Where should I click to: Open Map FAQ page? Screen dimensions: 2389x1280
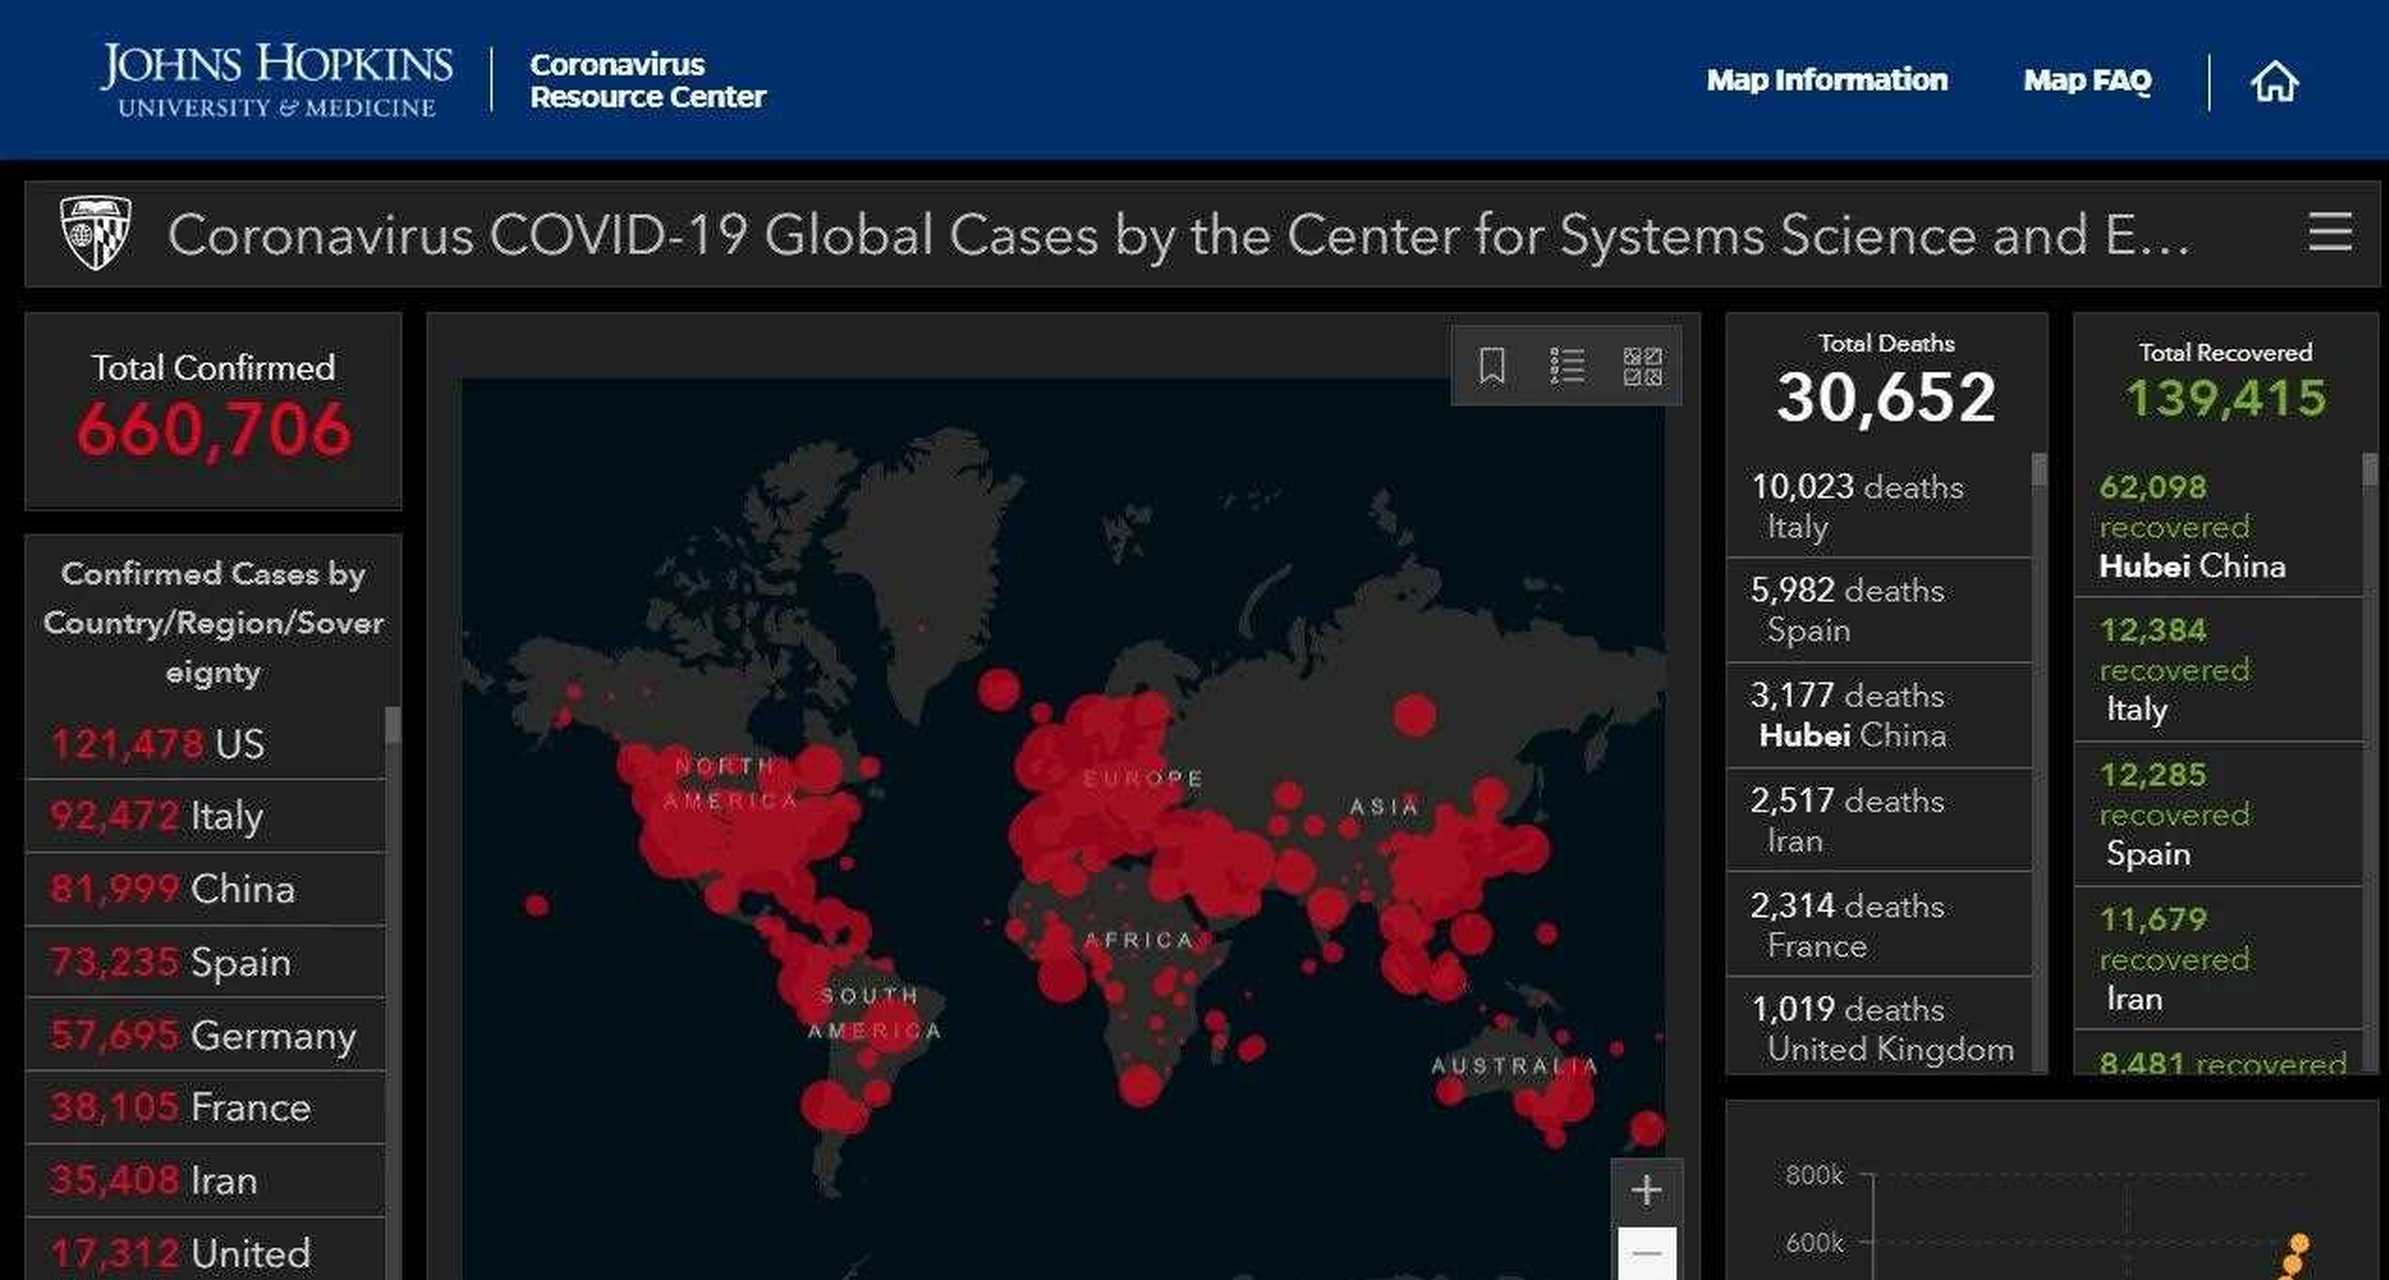(2087, 80)
